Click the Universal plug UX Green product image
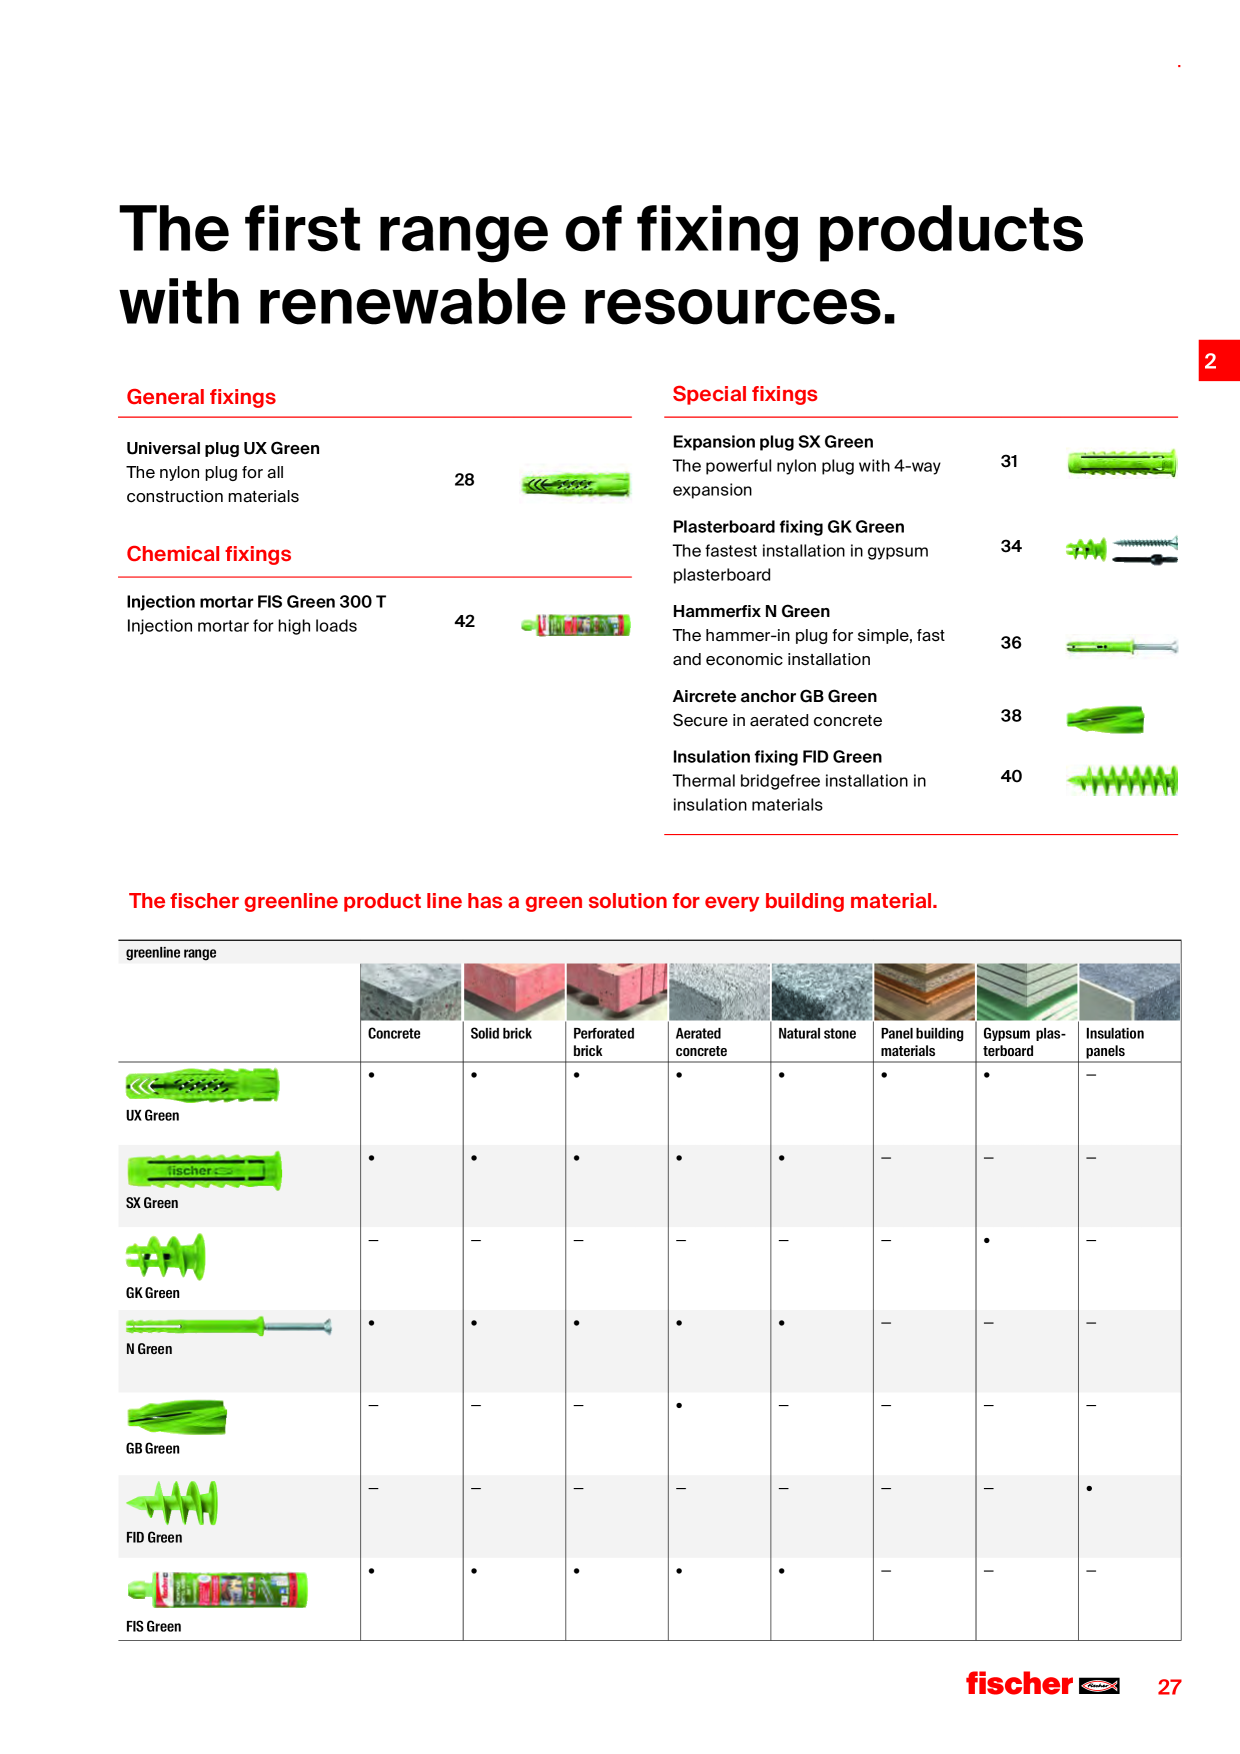 click(x=576, y=484)
